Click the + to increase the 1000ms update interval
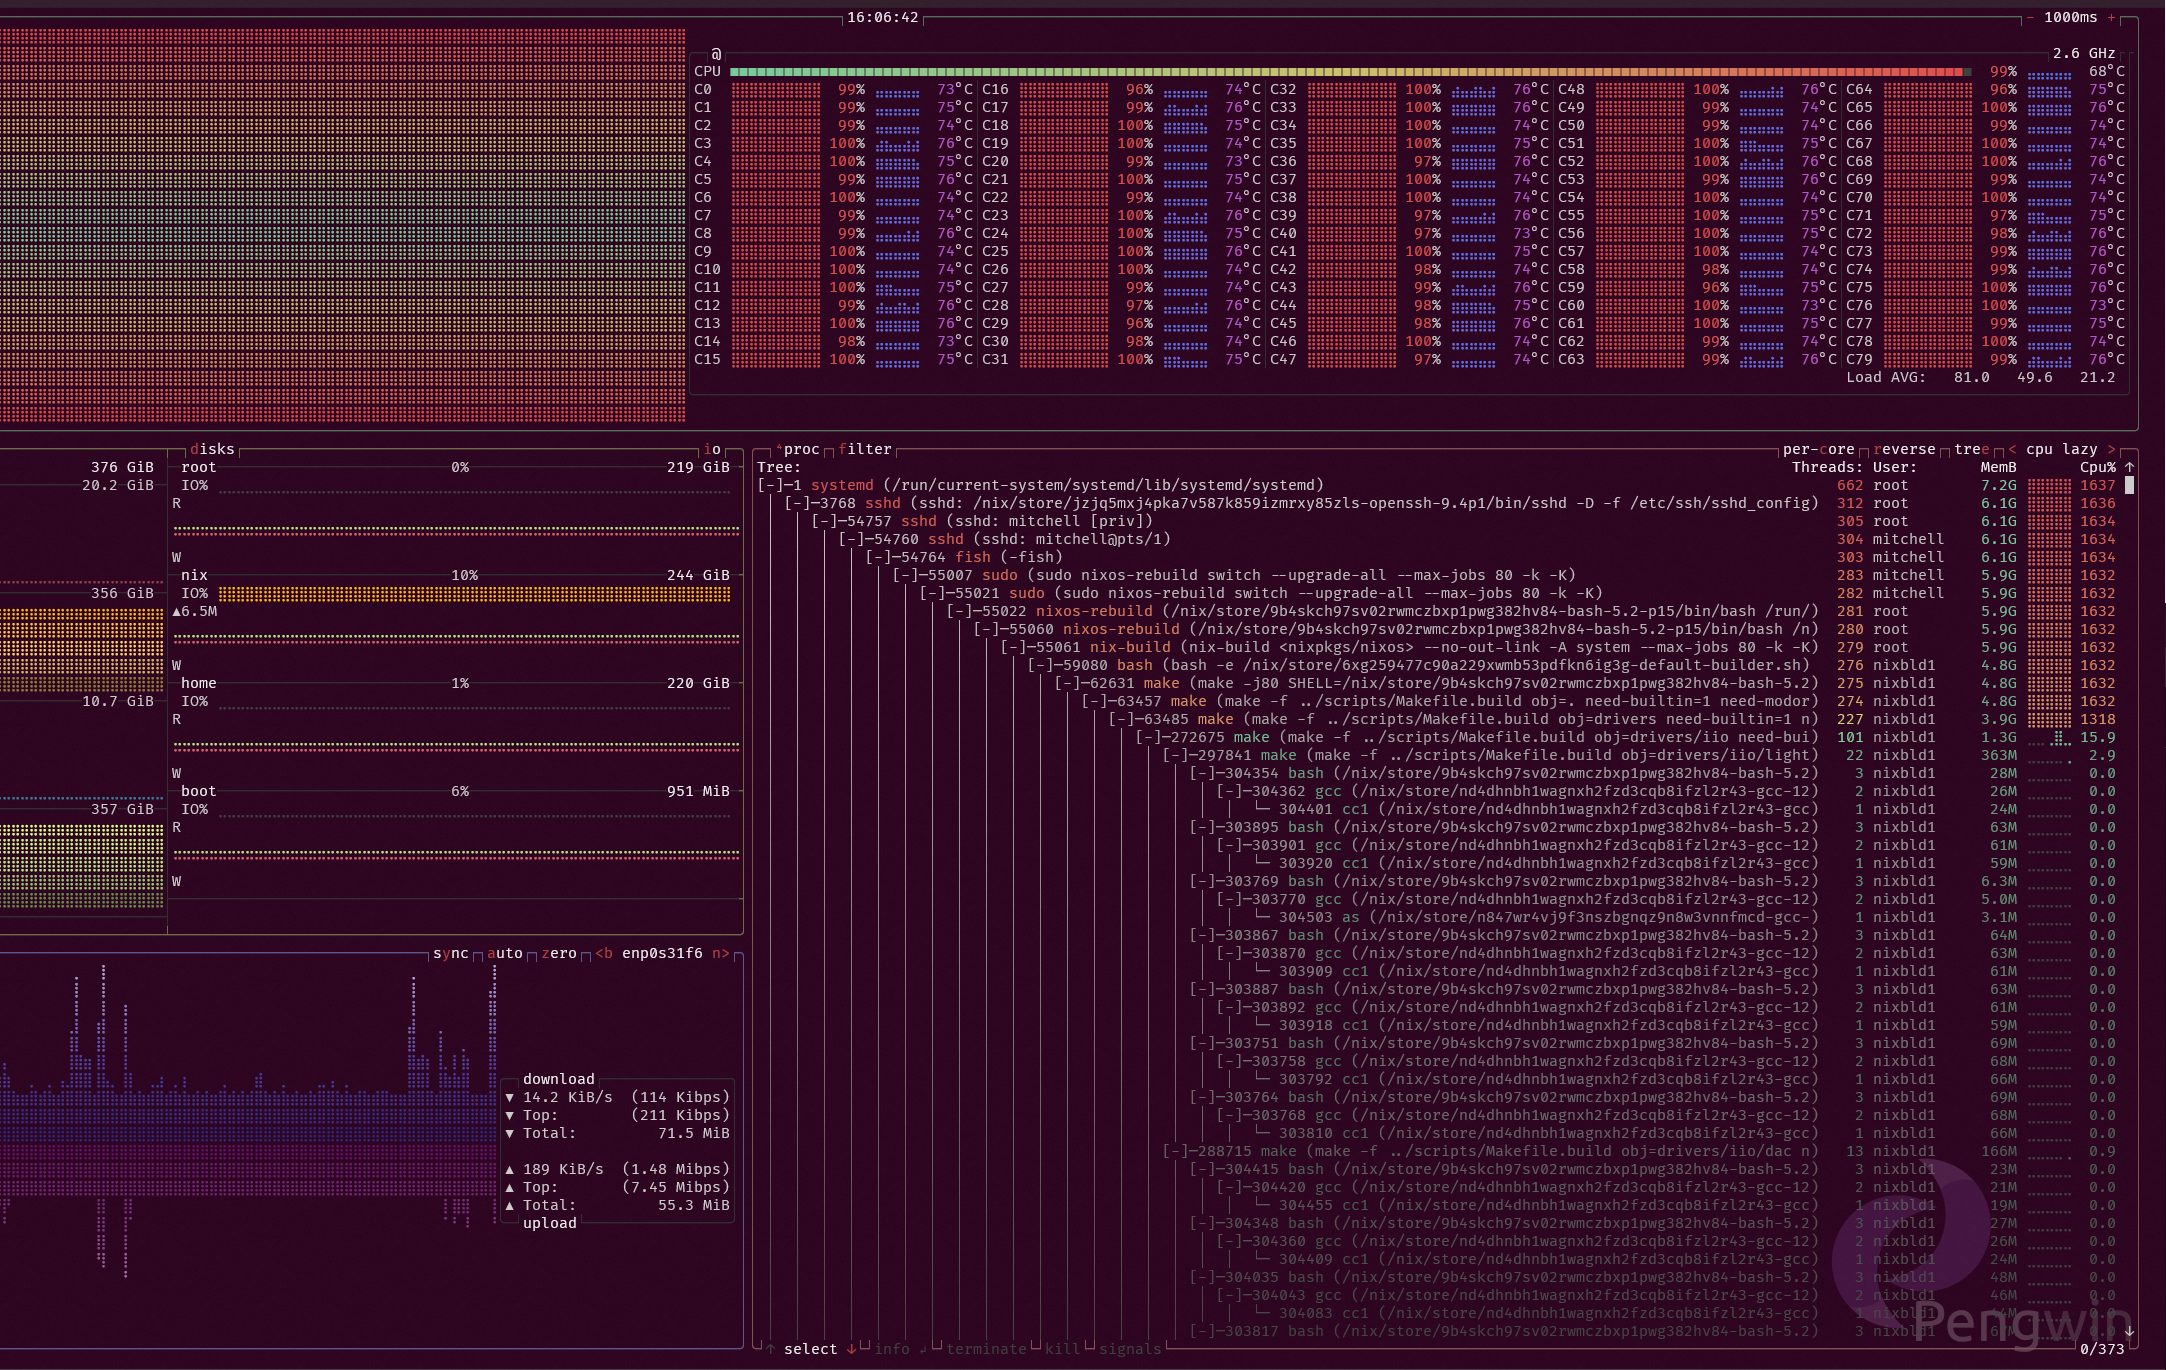Viewport: 2166px width, 1370px height. pyautogui.click(x=2112, y=17)
